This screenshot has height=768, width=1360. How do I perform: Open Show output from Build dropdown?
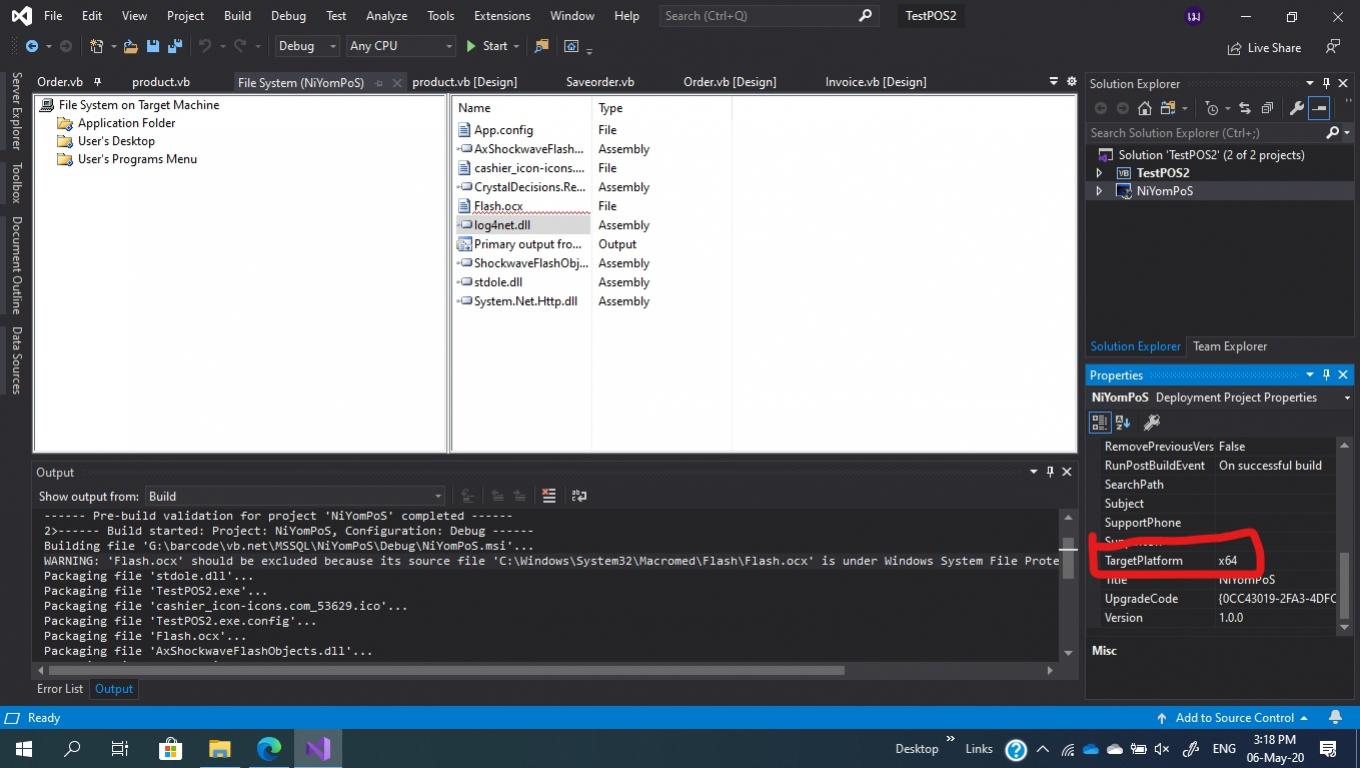pos(294,496)
